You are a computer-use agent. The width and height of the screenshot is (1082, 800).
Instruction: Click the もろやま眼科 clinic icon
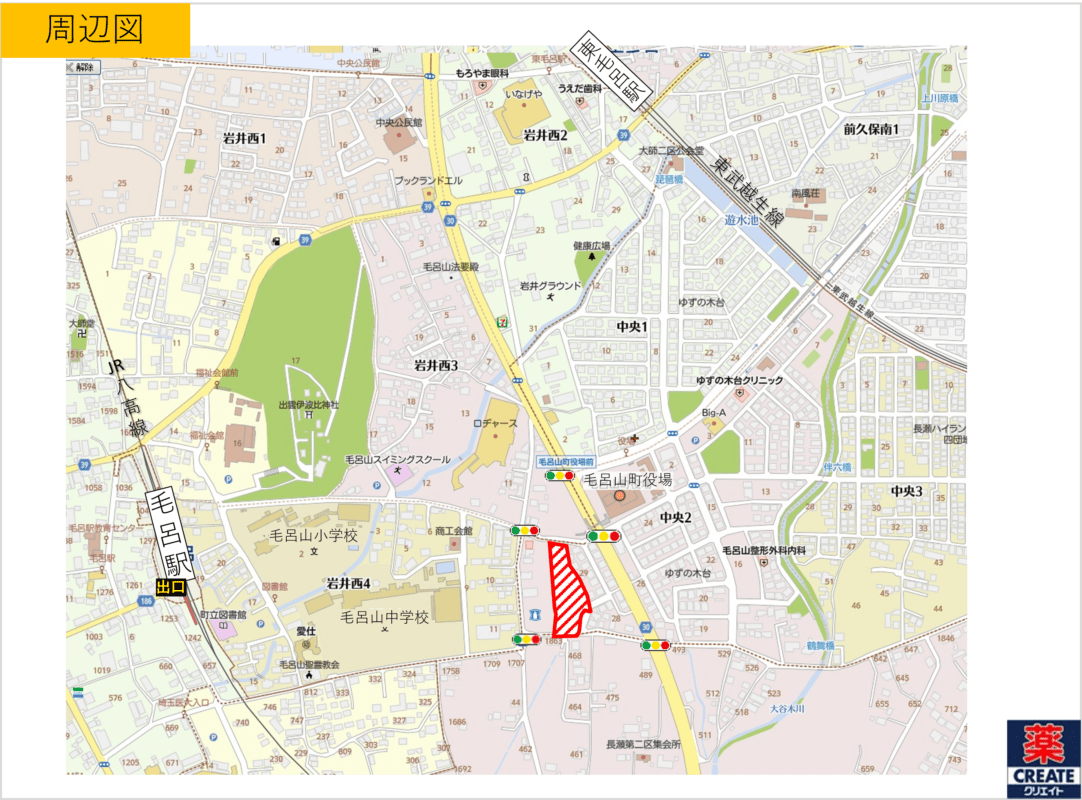click(x=483, y=86)
